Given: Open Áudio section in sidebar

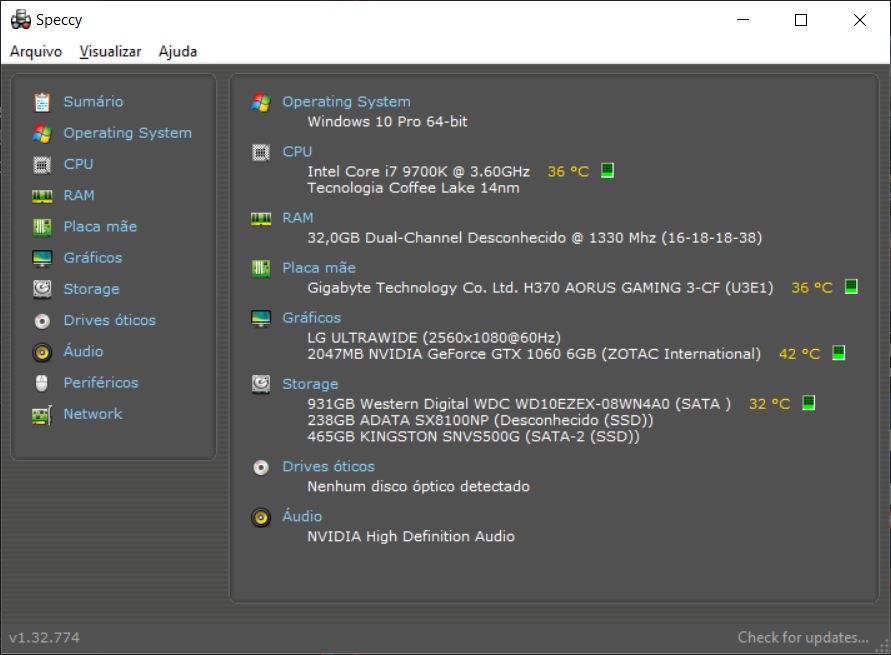Looking at the screenshot, I should 84,352.
